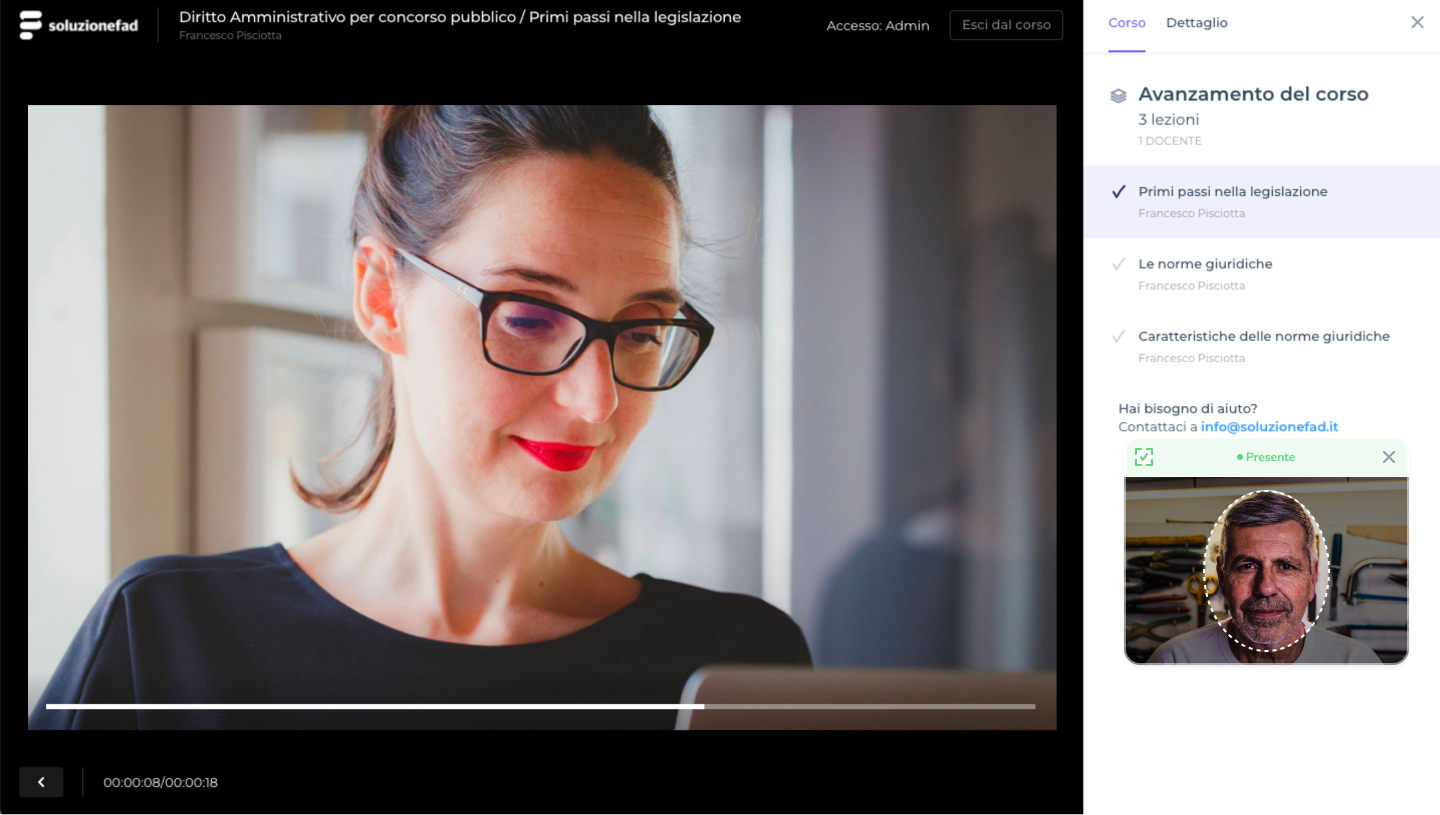Switch to the Corso tab

point(1126,23)
